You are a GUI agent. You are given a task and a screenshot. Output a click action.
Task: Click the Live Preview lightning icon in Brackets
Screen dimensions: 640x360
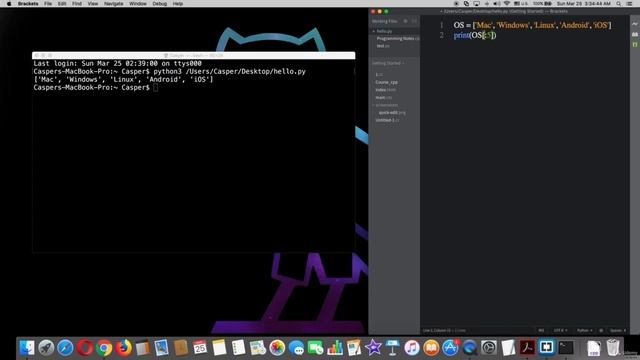click(635, 24)
